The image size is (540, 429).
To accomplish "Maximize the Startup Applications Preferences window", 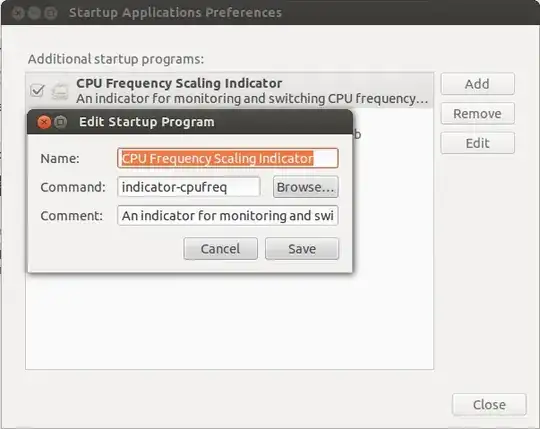I will click(x=51, y=13).
